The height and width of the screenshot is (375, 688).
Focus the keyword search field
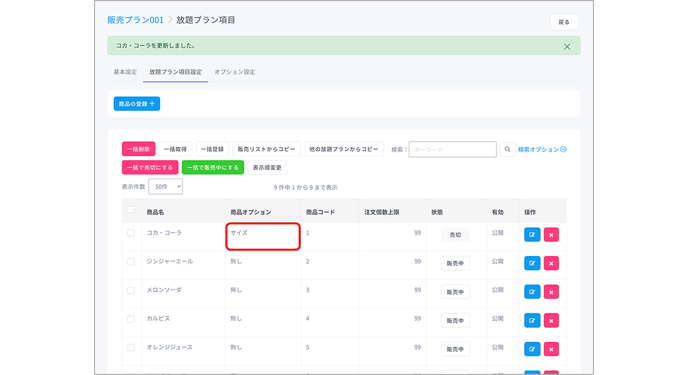point(452,149)
